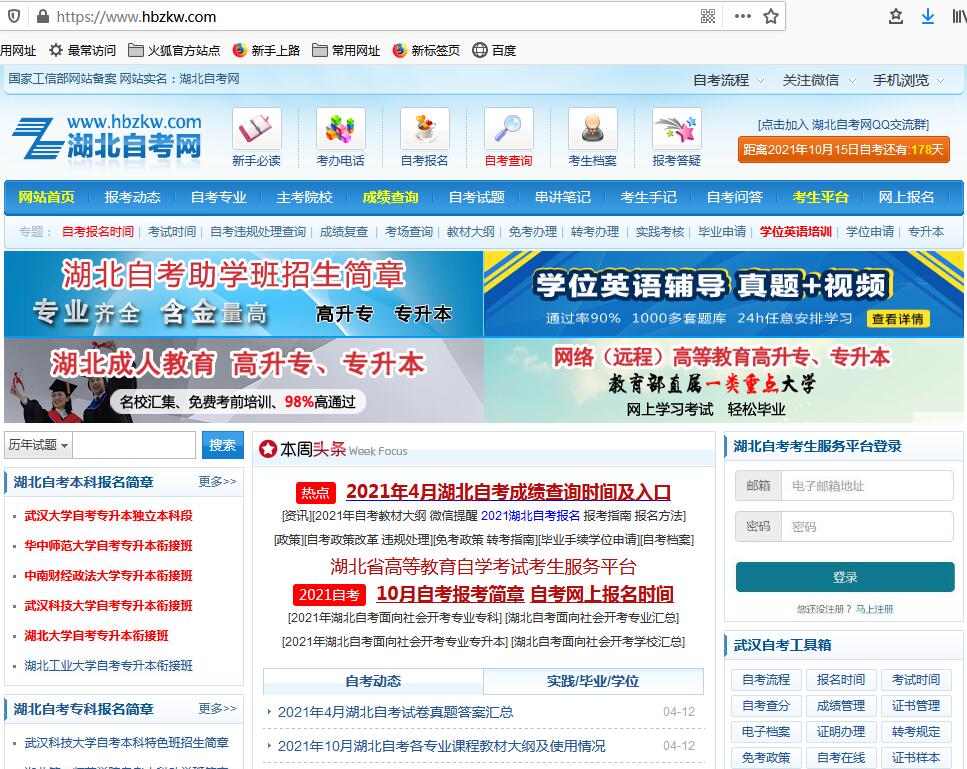The height and width of the screenshot is (769, 967).
Task: Open the downloads arrow icon
Action: tap(928, 17)
